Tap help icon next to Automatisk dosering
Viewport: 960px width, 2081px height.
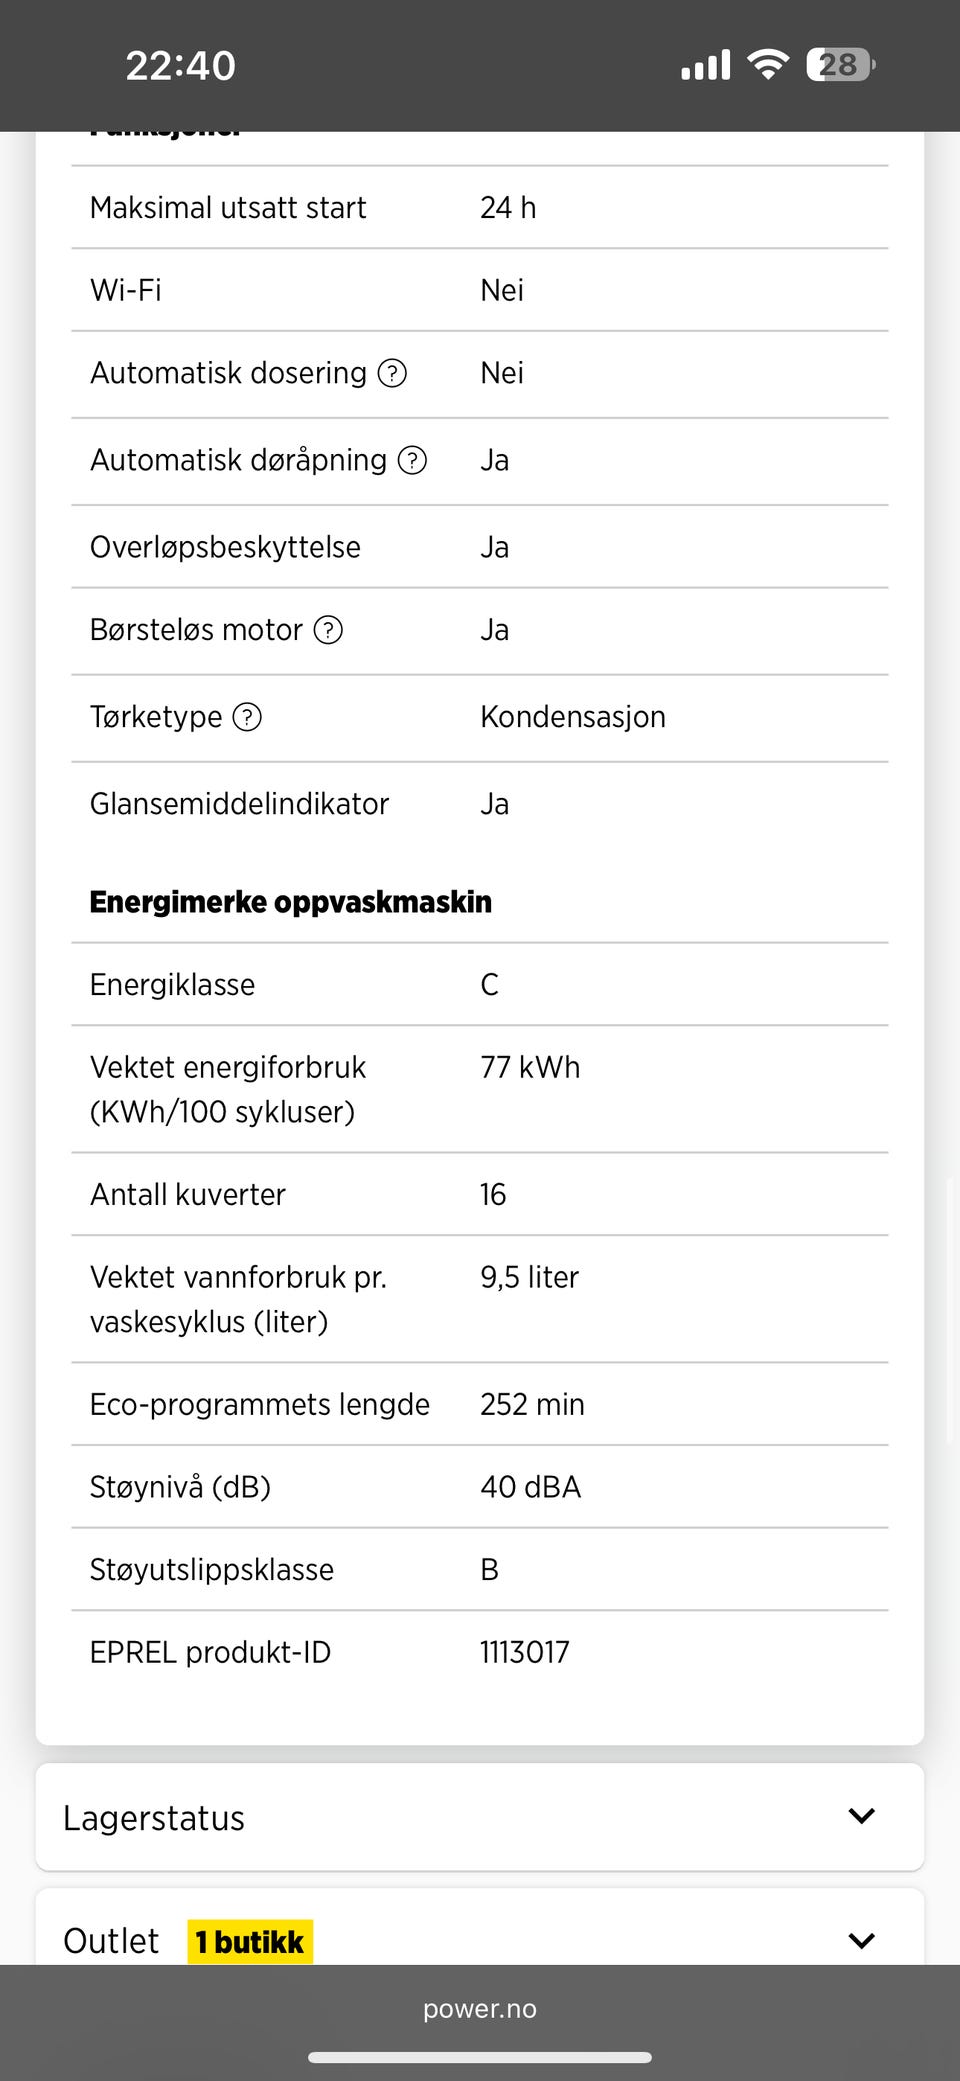[392, 374]
